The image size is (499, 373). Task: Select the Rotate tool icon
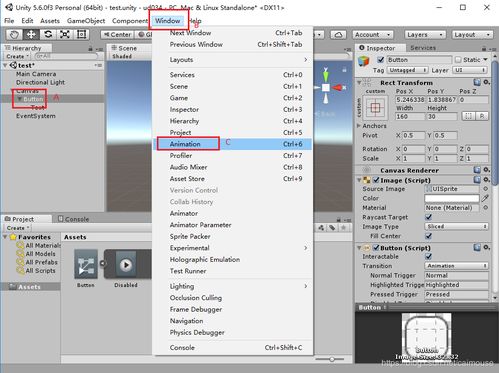pyautogui.click(x=48, y=34)
